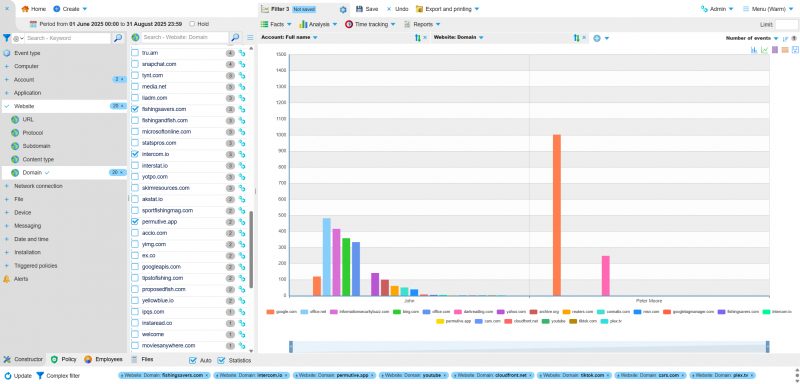The image size is (800, 384).
Task: Select the Content type subcategory
Action: (x=38, y=159)
